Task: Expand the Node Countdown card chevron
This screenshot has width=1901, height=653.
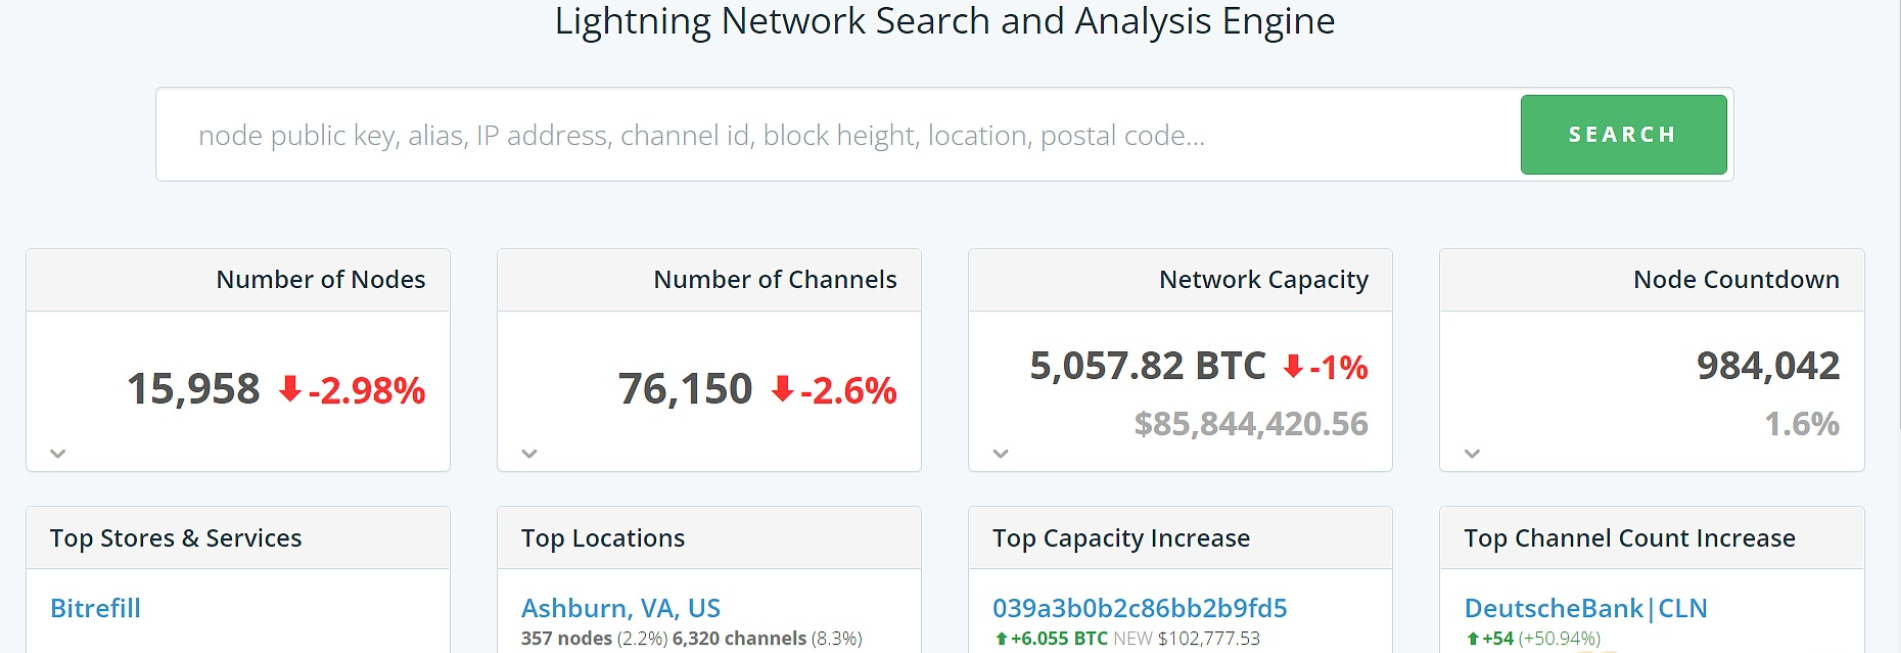Action: coord(1472,454)
